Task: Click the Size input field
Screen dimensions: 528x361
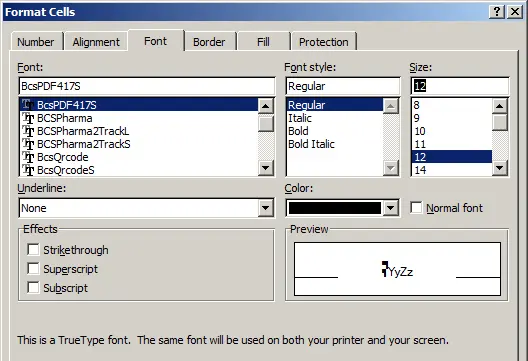Action: (460, 86)
